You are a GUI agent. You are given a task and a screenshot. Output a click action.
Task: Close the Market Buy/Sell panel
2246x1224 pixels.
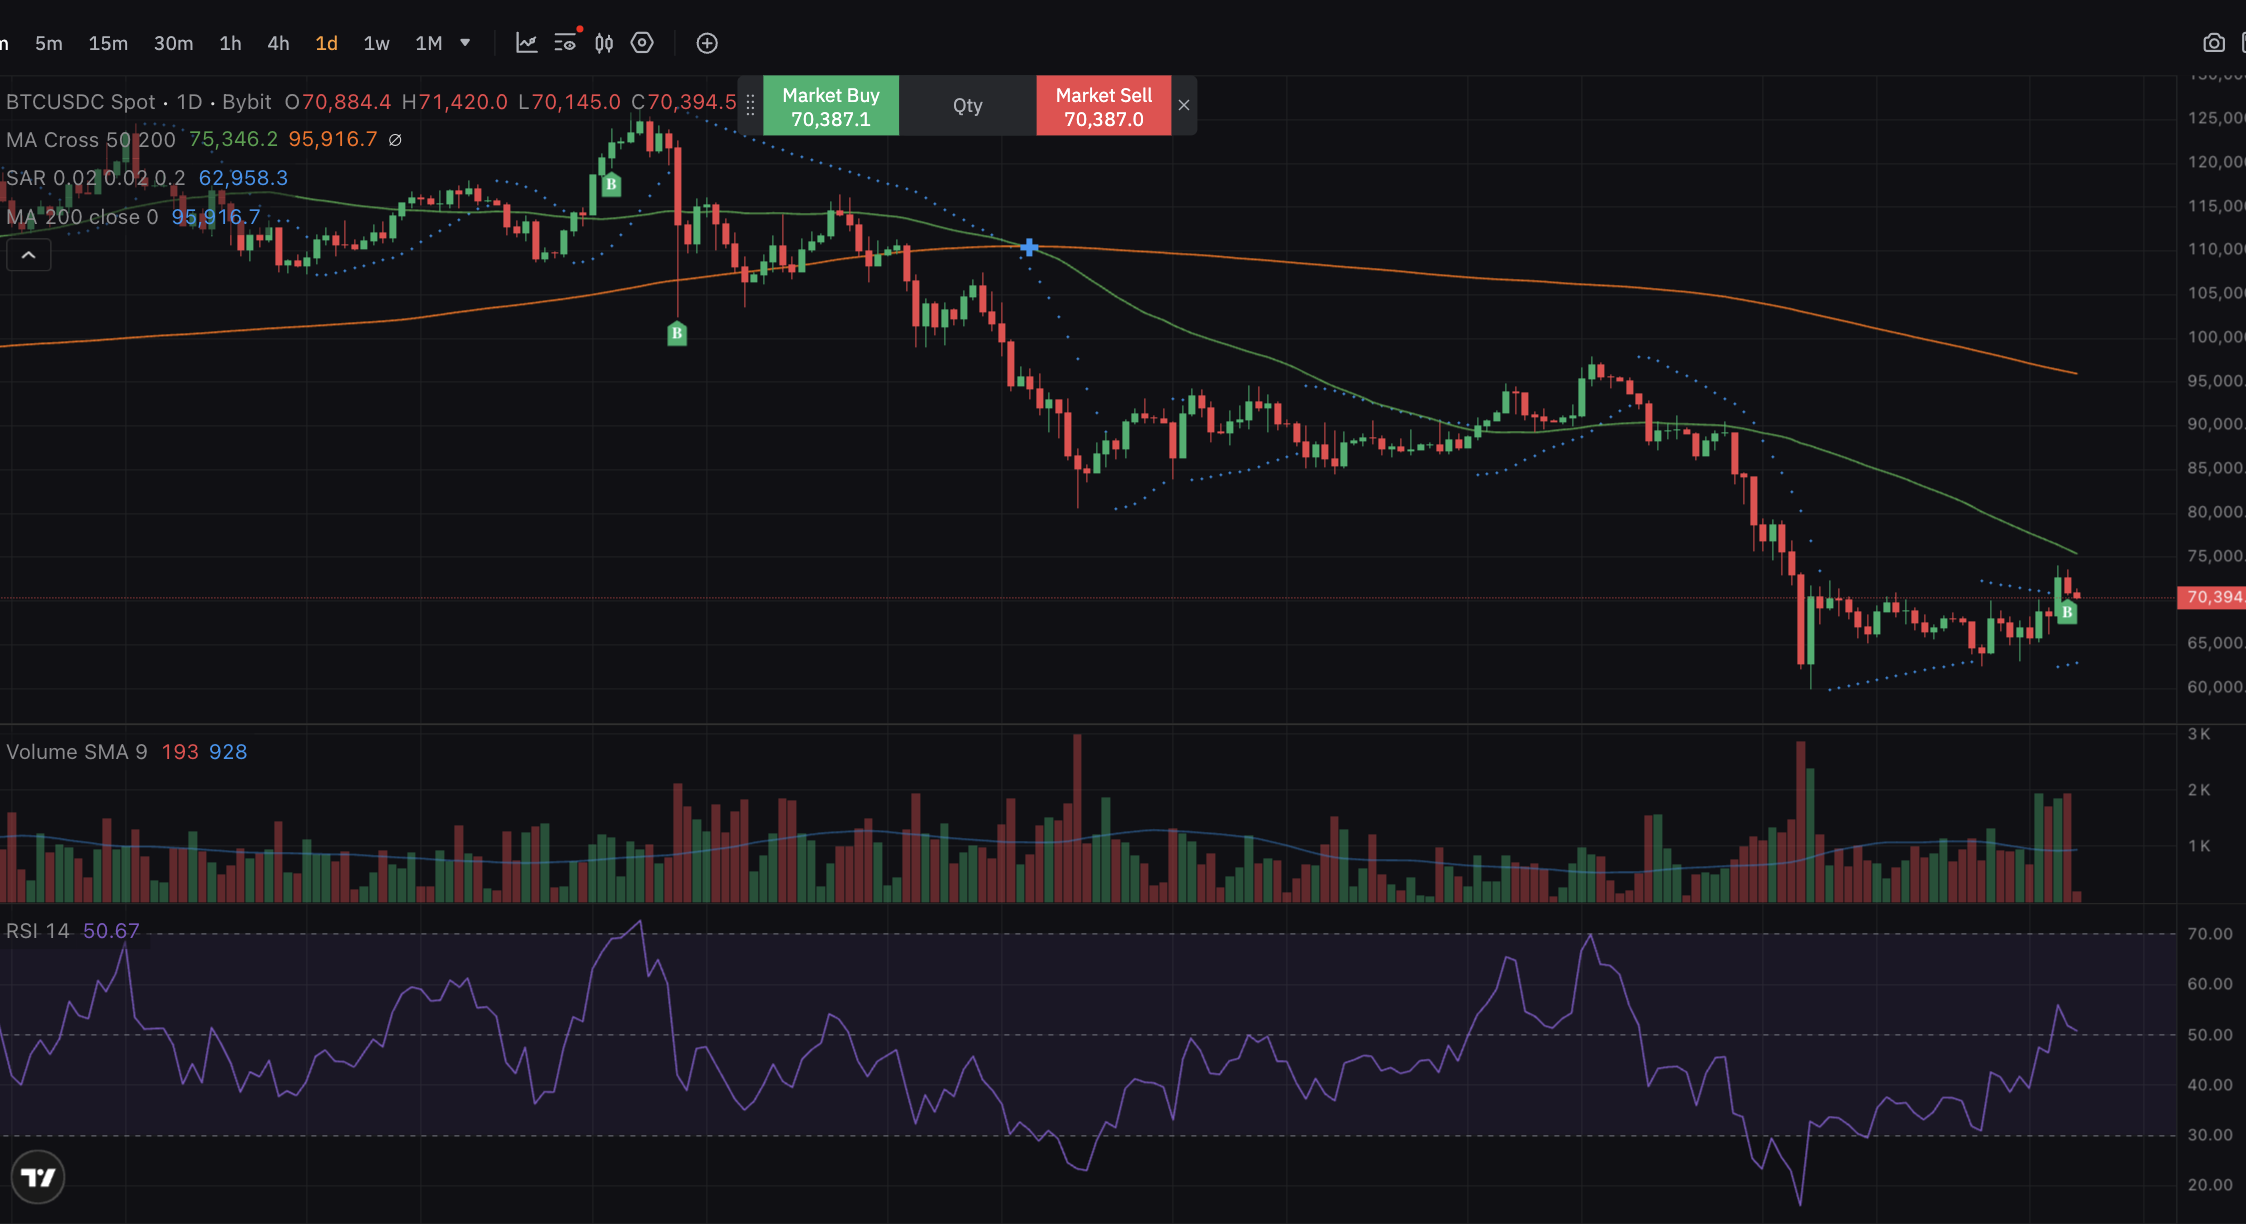pos(1184,106)
